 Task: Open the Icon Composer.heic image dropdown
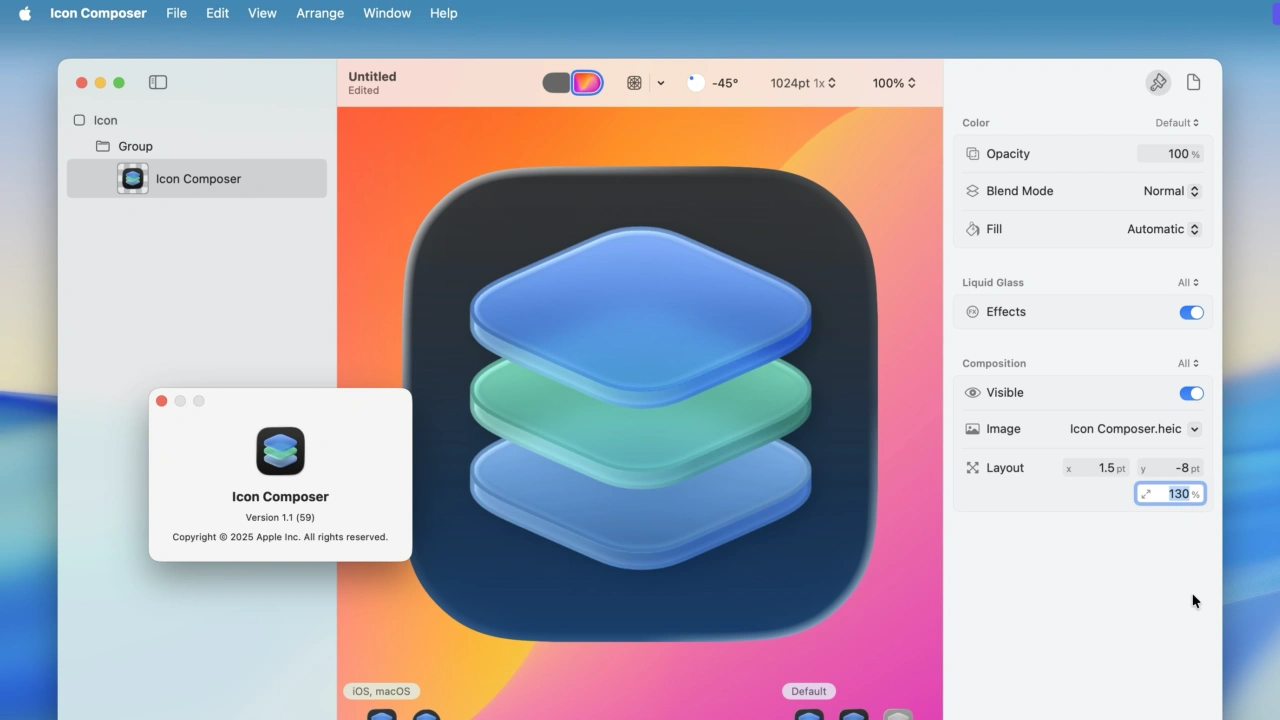[x=1195, y=429]
